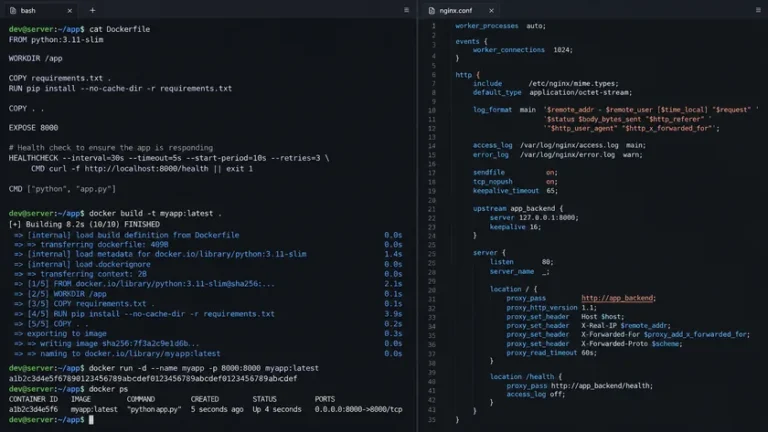
Task: Click the 'keepalive 16;' line
Action: click(515, 227)
